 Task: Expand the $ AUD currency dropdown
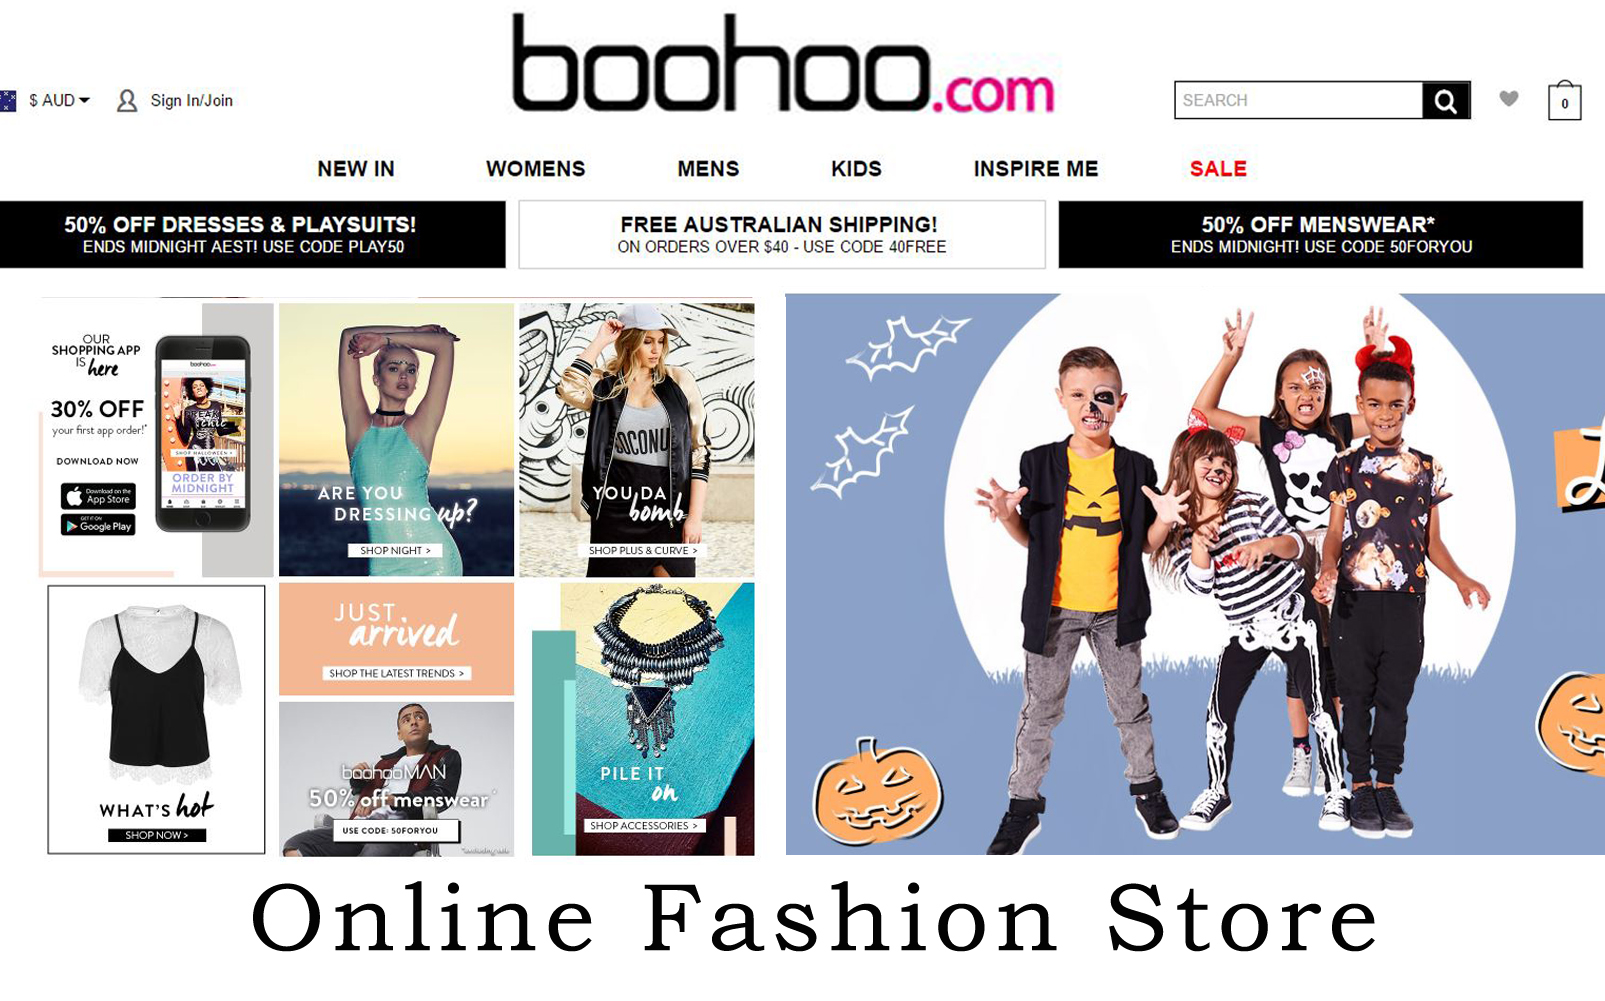[x=60, y=100]
